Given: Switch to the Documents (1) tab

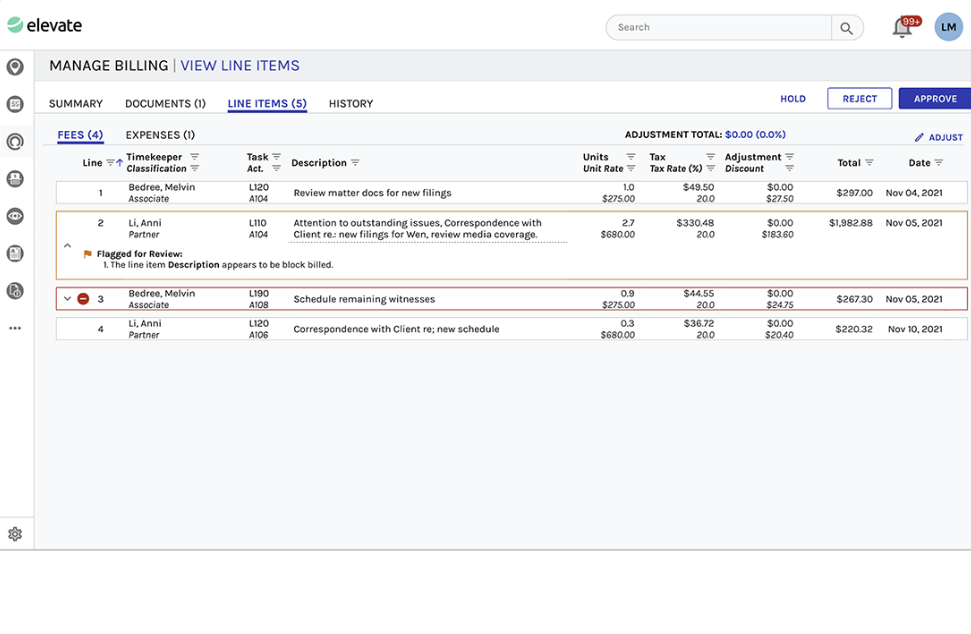Looking at the screenshot, I should point(165,103).
